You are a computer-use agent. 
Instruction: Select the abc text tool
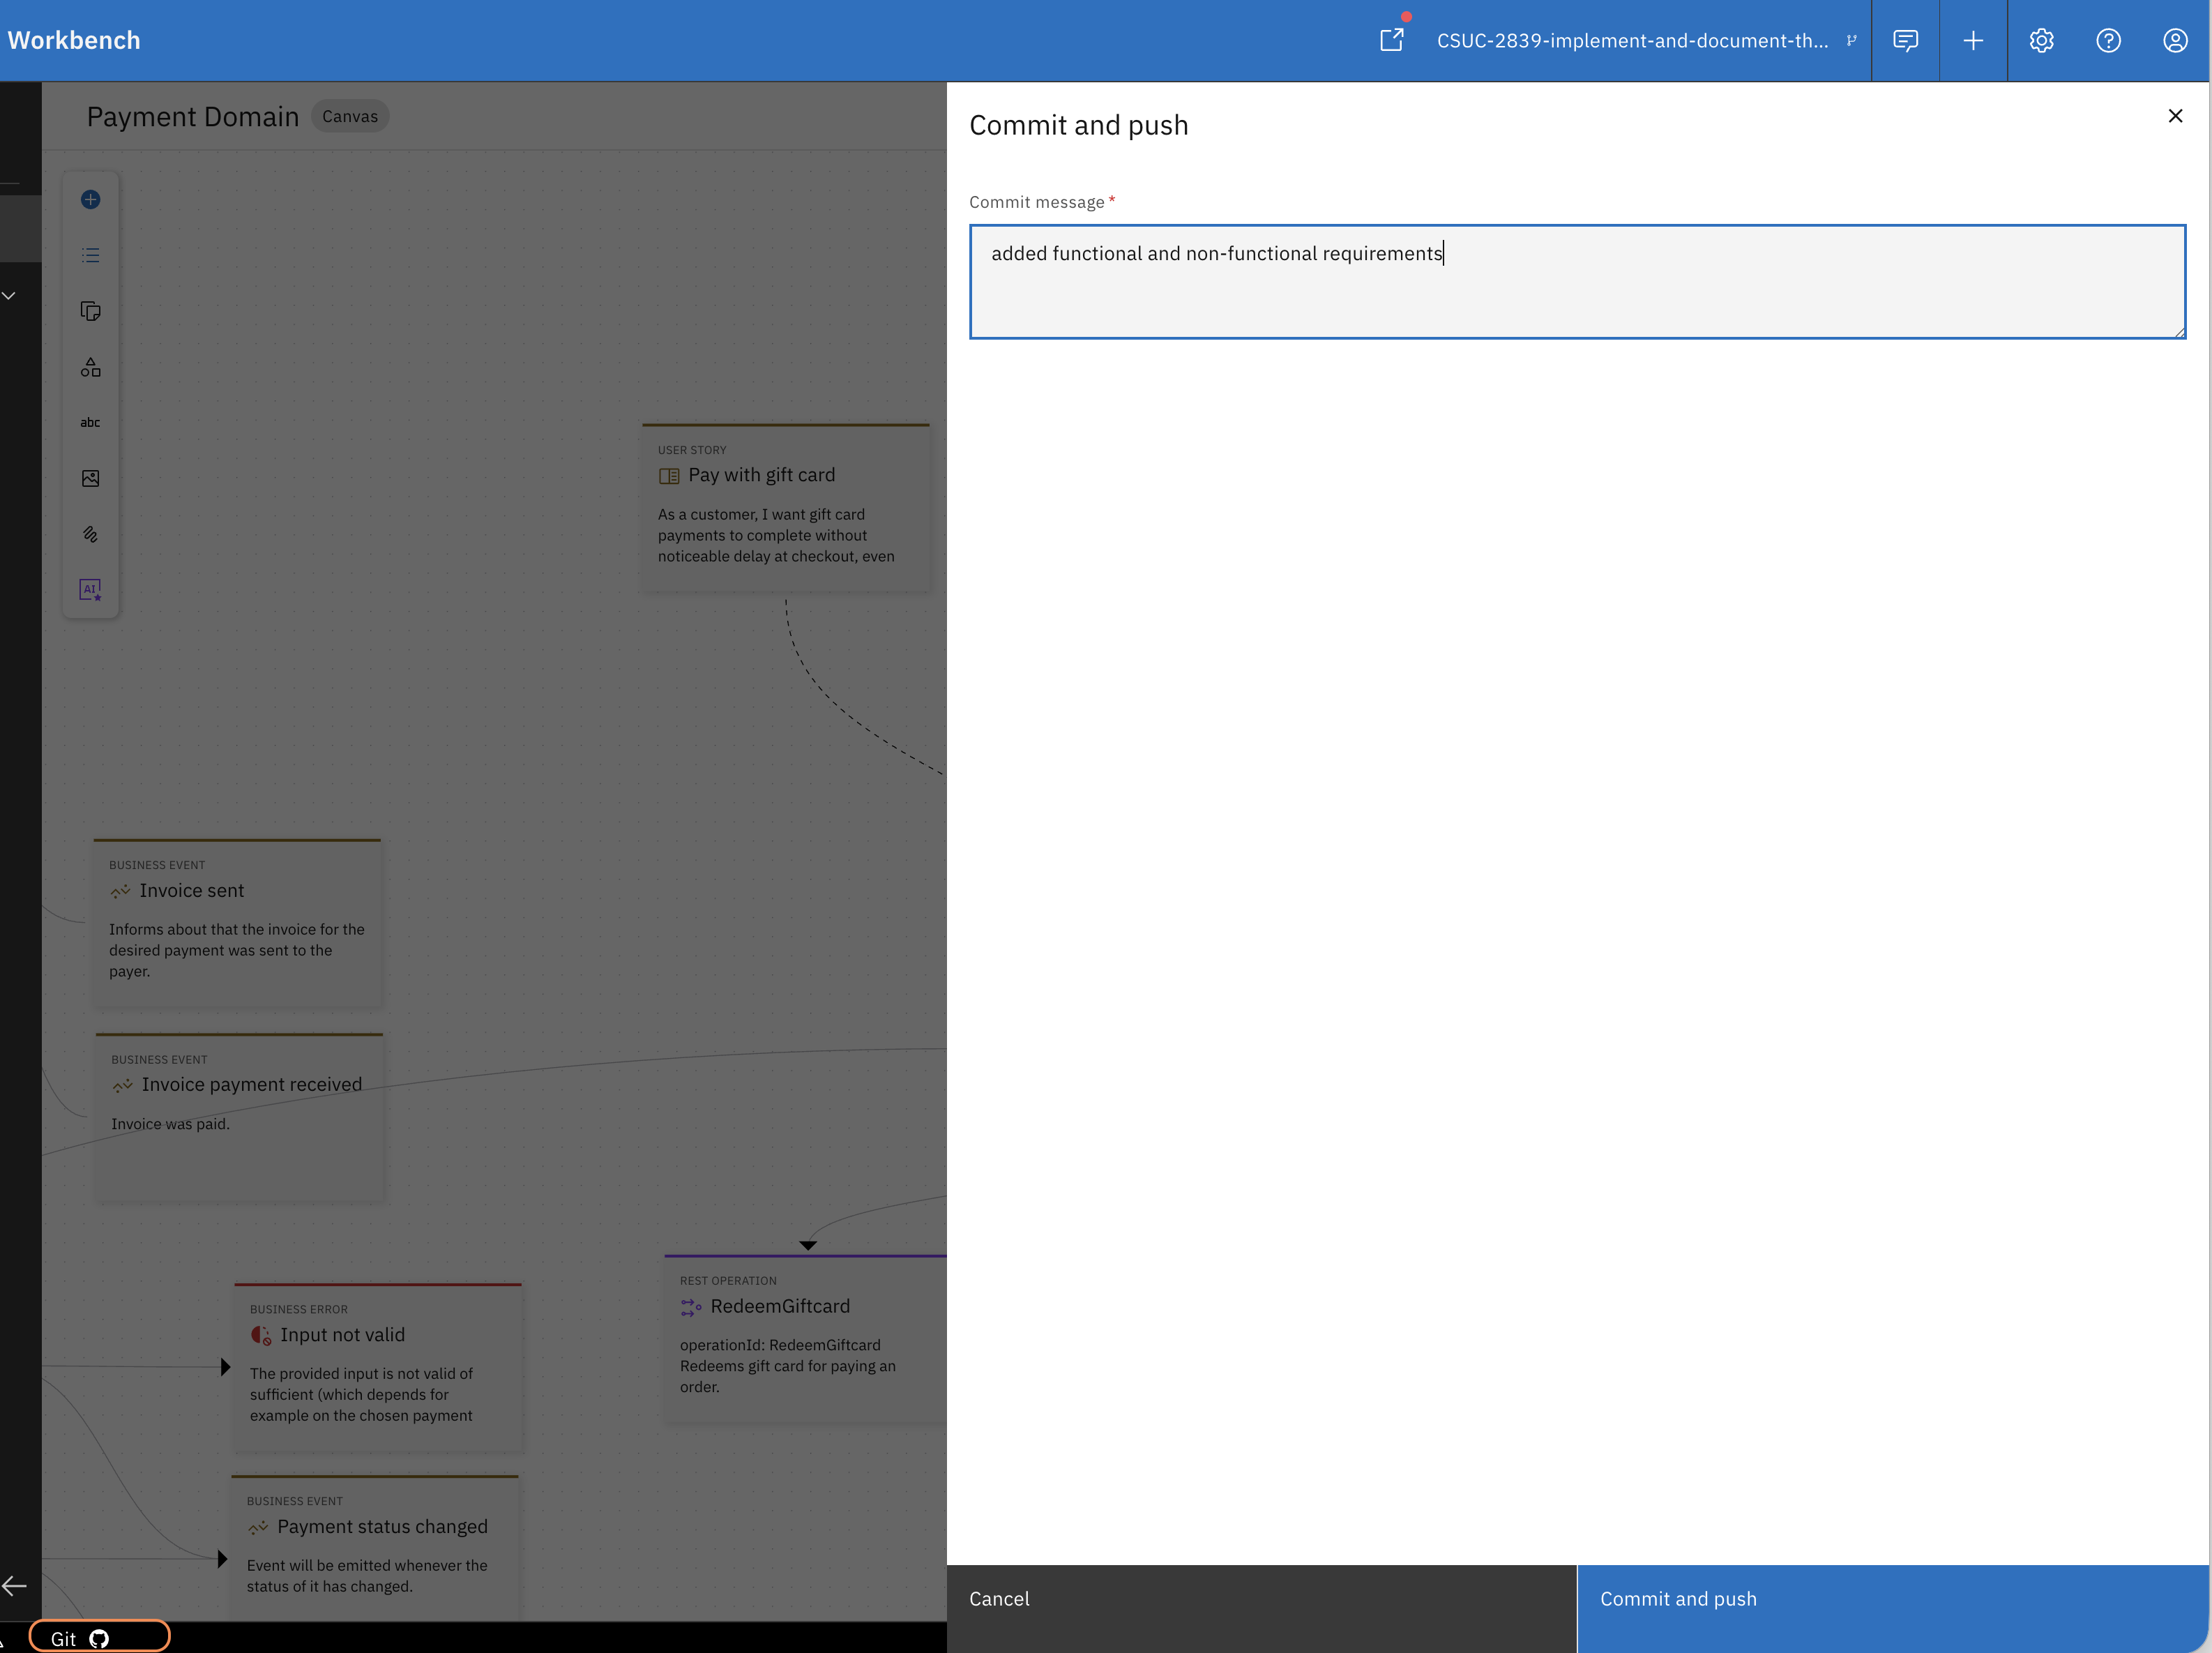[x=90, y=422]
